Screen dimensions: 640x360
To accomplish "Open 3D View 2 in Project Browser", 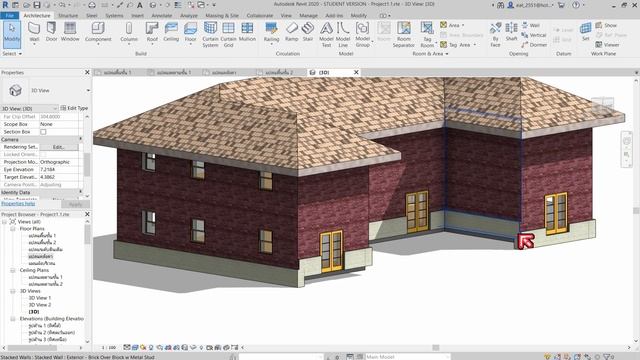I will (40, 305).
